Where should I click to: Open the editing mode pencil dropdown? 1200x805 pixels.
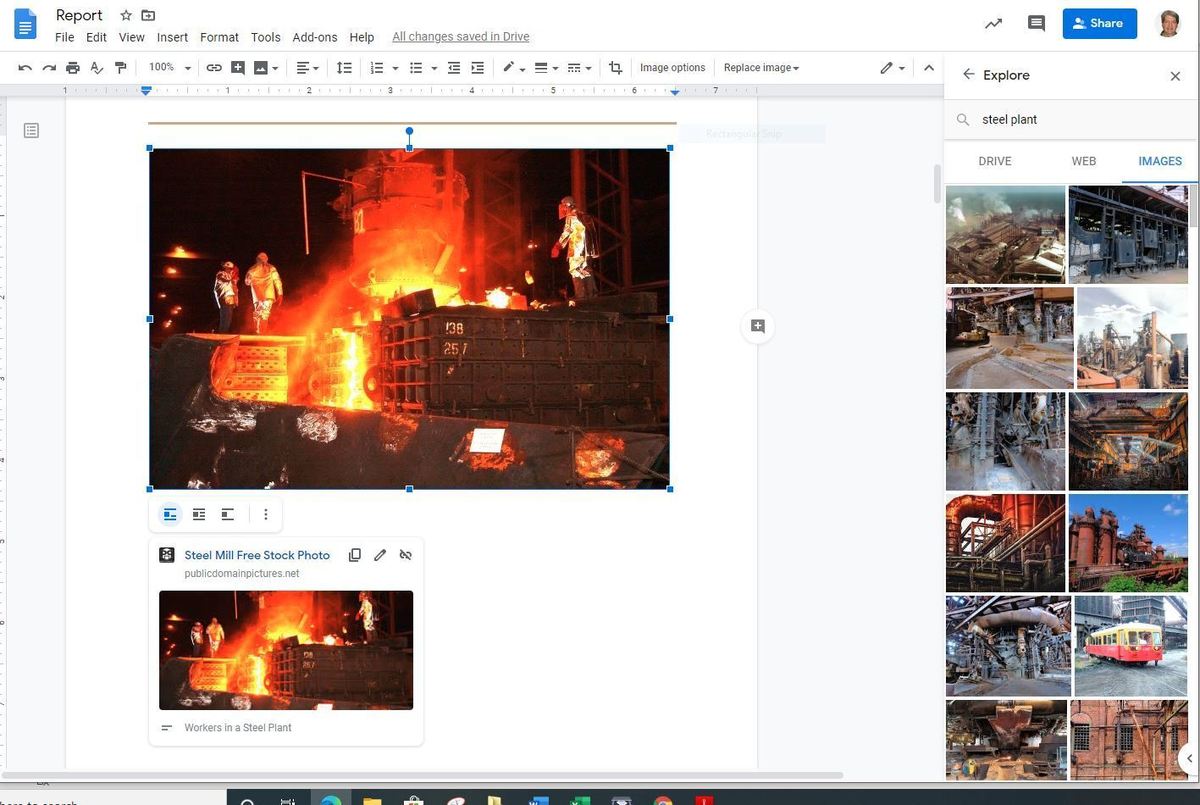[892, 68]
